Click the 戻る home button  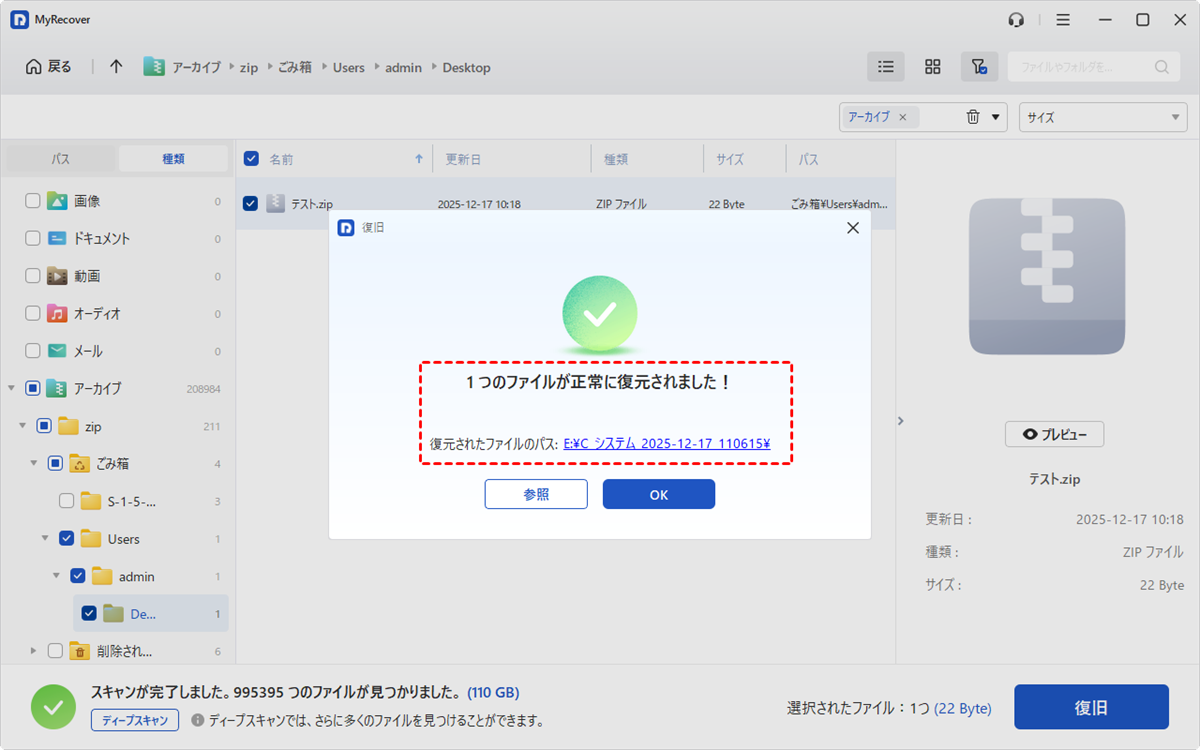[x=49, y=67]
